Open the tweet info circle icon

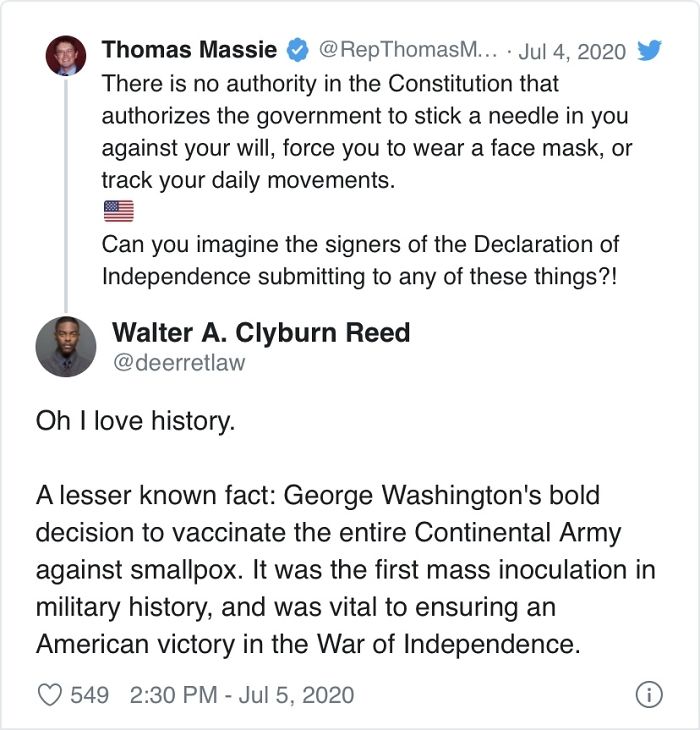click(x=649, y=695)
